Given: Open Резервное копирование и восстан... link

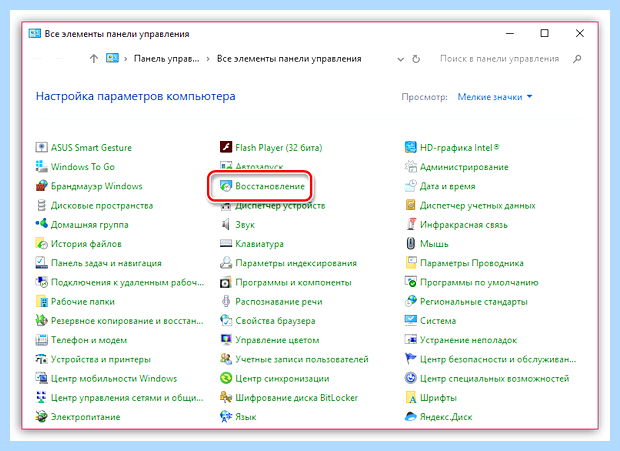Looking at the screenshot, I should (x=127, y=321).
